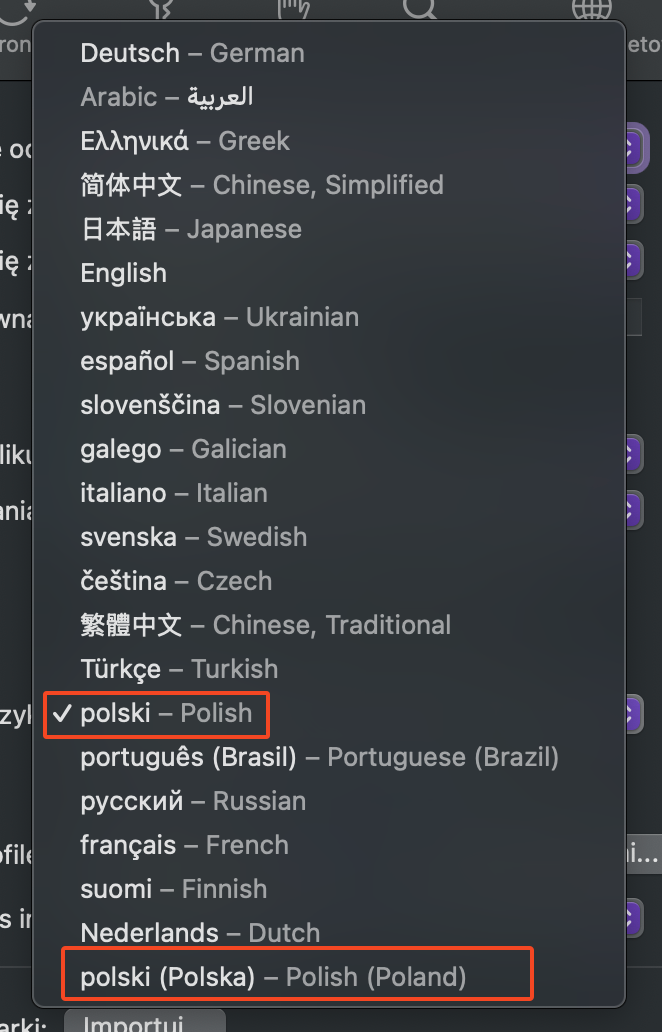Pick polski (Polska) – Polish (Poland)
Screen dimensions: 662x1032
[x=273, y=977]
